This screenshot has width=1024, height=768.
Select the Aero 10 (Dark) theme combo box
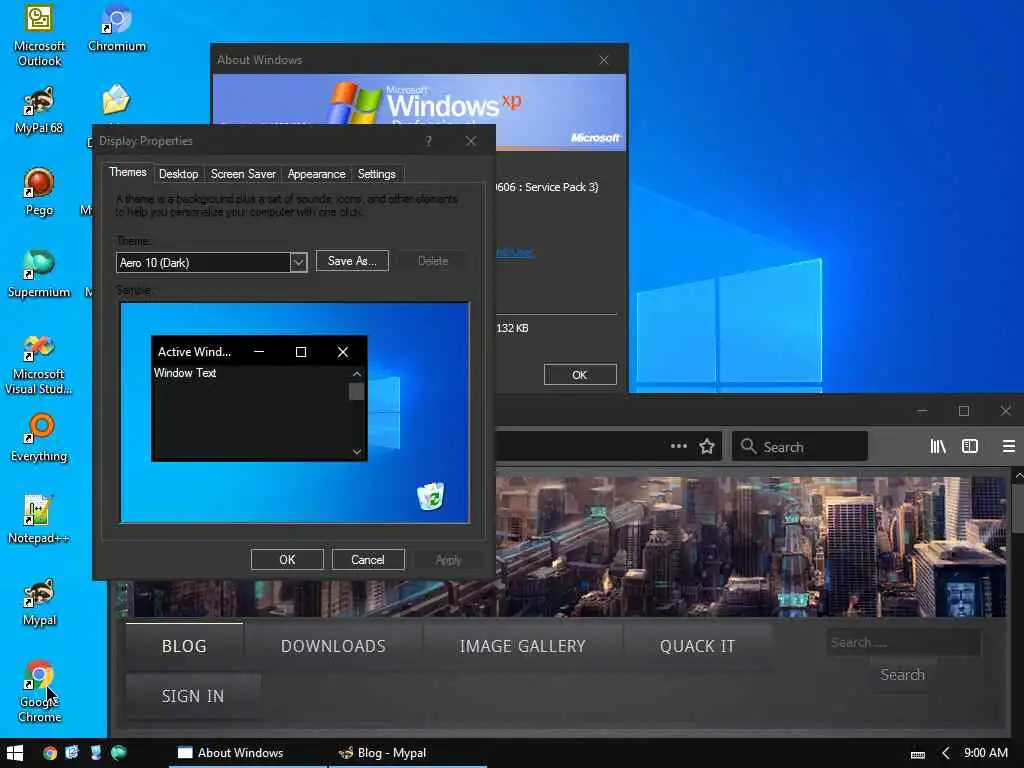click(x=212, y=263)
